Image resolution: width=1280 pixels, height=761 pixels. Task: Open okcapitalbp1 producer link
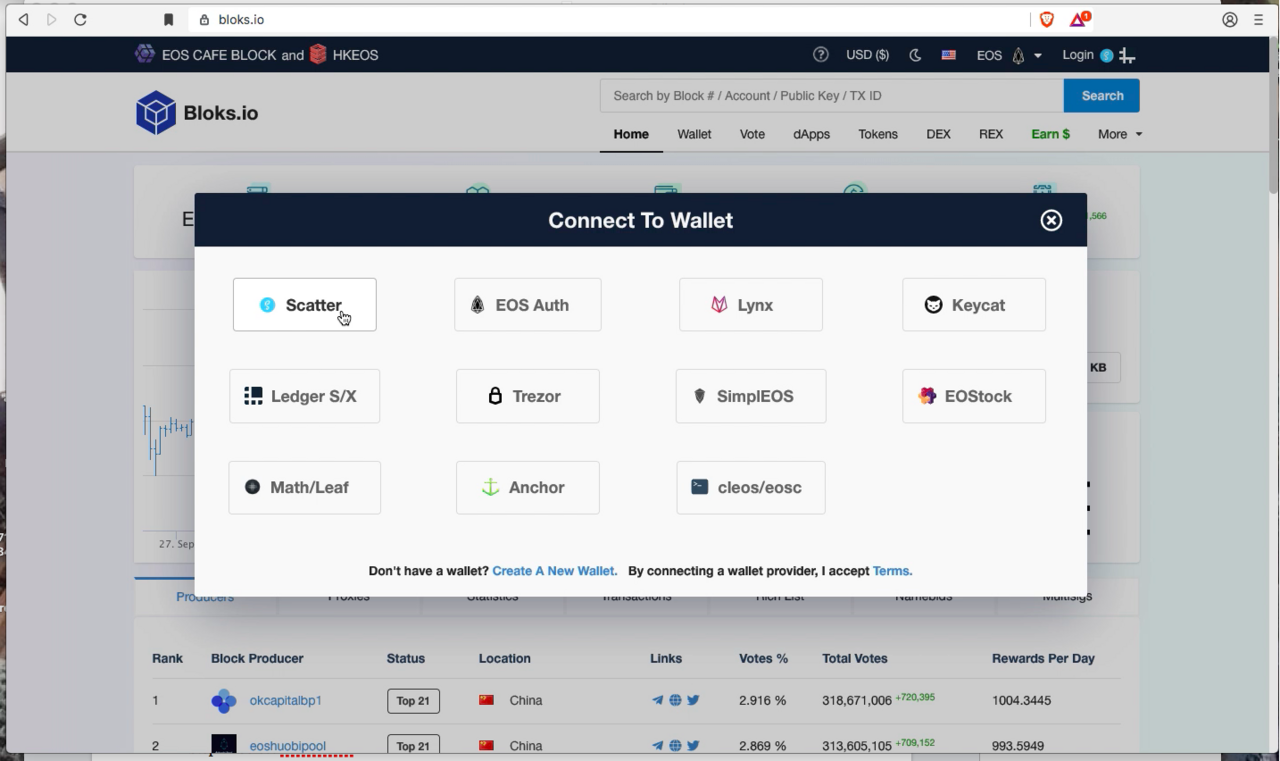285,700
